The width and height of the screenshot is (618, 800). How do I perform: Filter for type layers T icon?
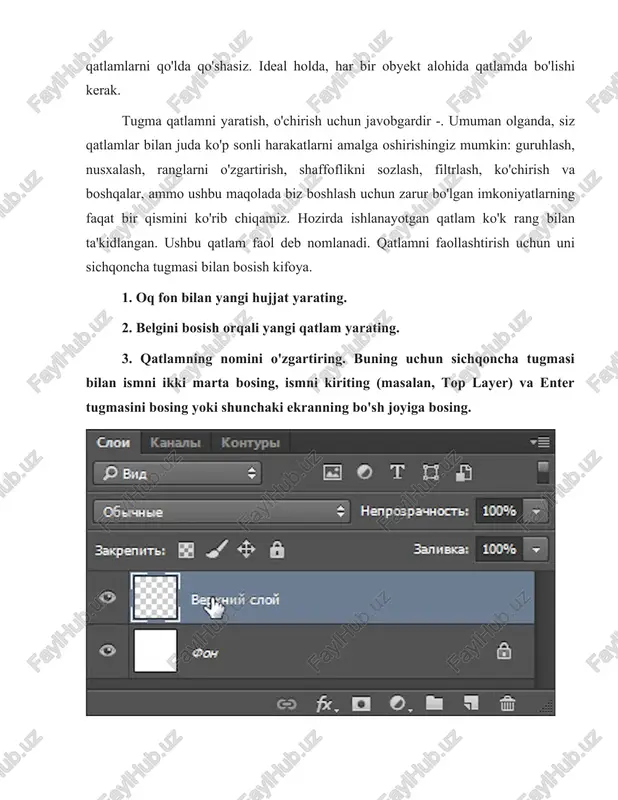click(397, 472)
